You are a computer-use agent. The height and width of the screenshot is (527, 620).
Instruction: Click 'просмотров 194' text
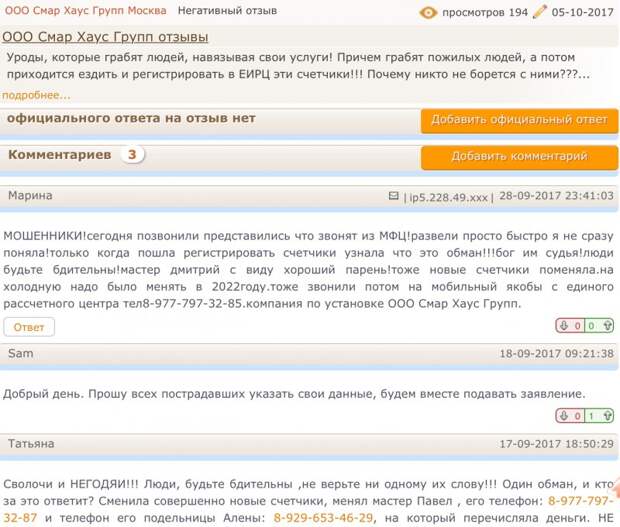[485, 13]
